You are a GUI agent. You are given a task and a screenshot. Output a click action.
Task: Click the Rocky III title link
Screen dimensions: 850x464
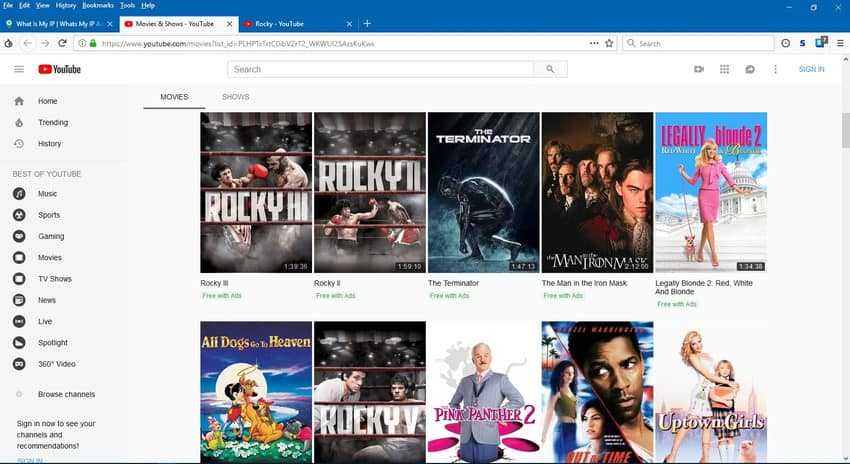pos(214,283)
